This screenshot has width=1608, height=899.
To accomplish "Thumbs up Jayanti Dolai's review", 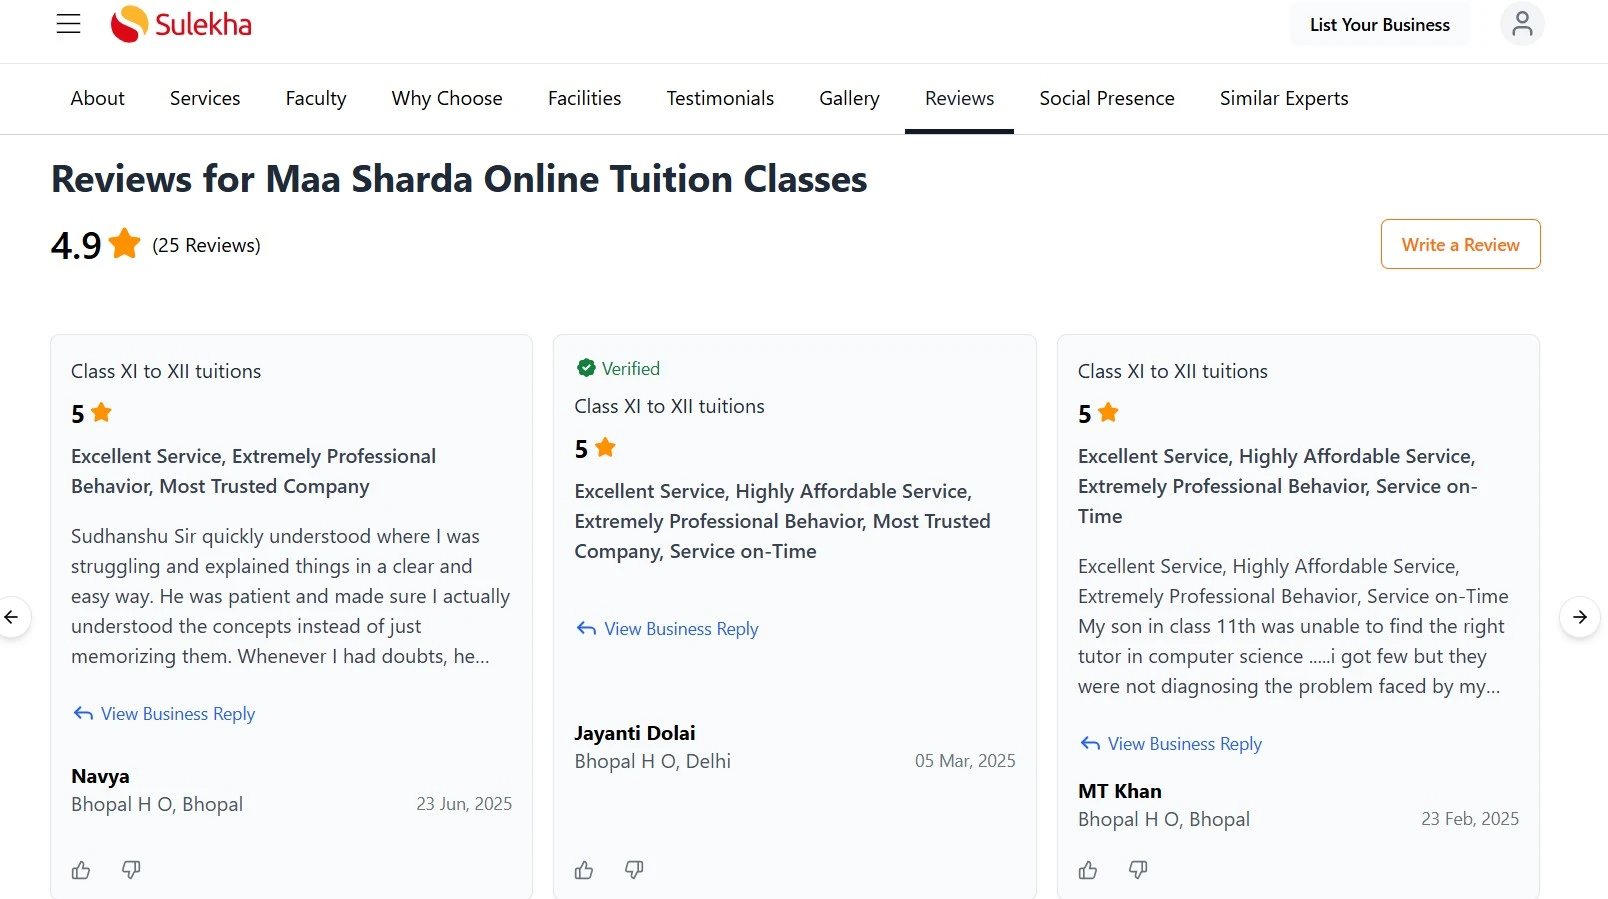I will [x=584, y=870].
